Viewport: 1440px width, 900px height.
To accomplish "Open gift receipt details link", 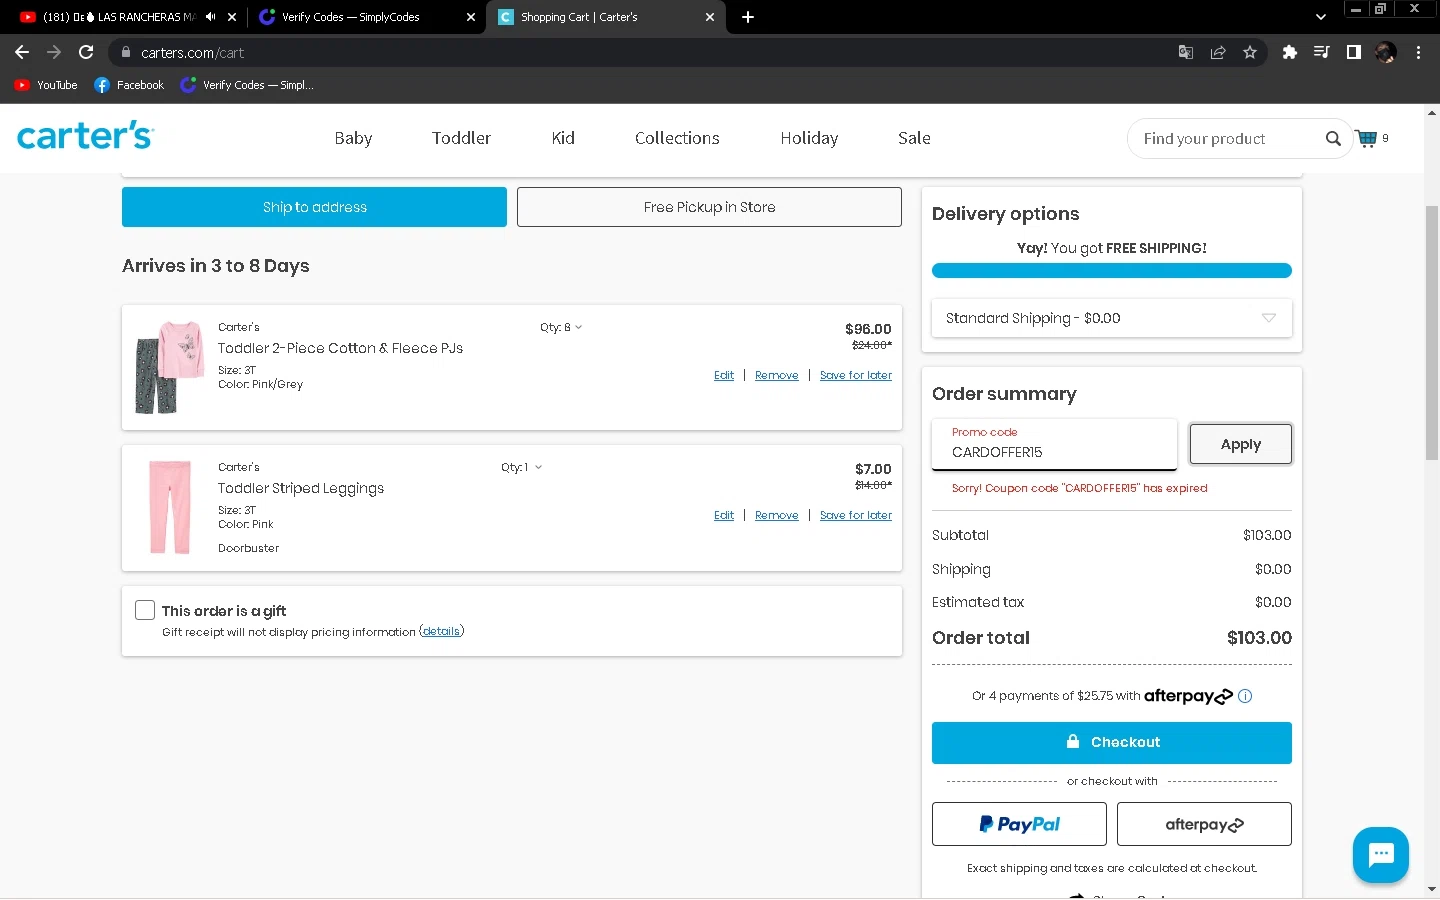I will (441, 631).
